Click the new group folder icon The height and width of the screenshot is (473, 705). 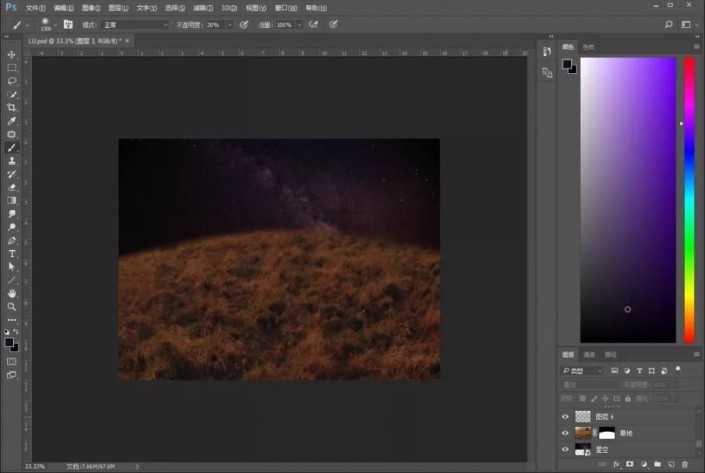point(658,465)
